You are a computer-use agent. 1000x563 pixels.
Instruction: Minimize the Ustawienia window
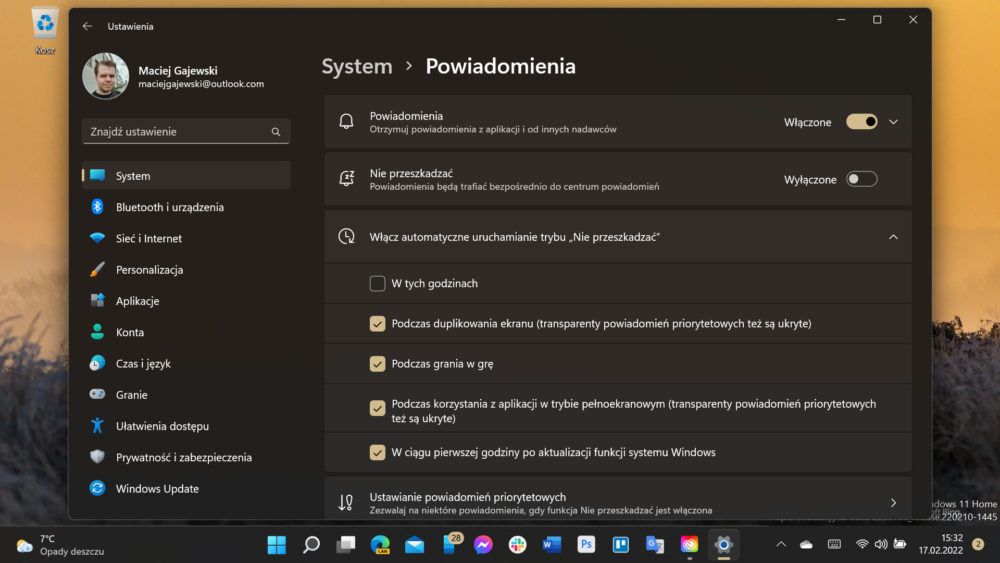pyautogui.click(x=841, y=20)
